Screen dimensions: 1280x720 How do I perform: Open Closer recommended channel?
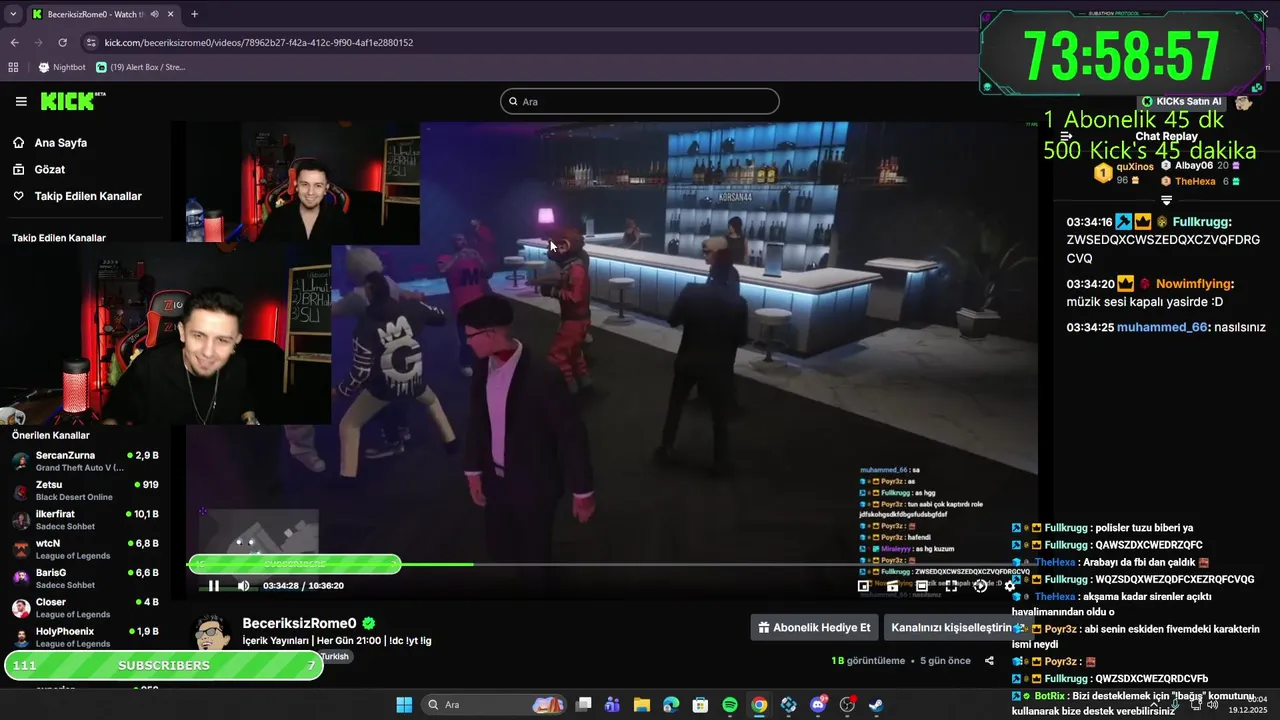click(86, 608)
